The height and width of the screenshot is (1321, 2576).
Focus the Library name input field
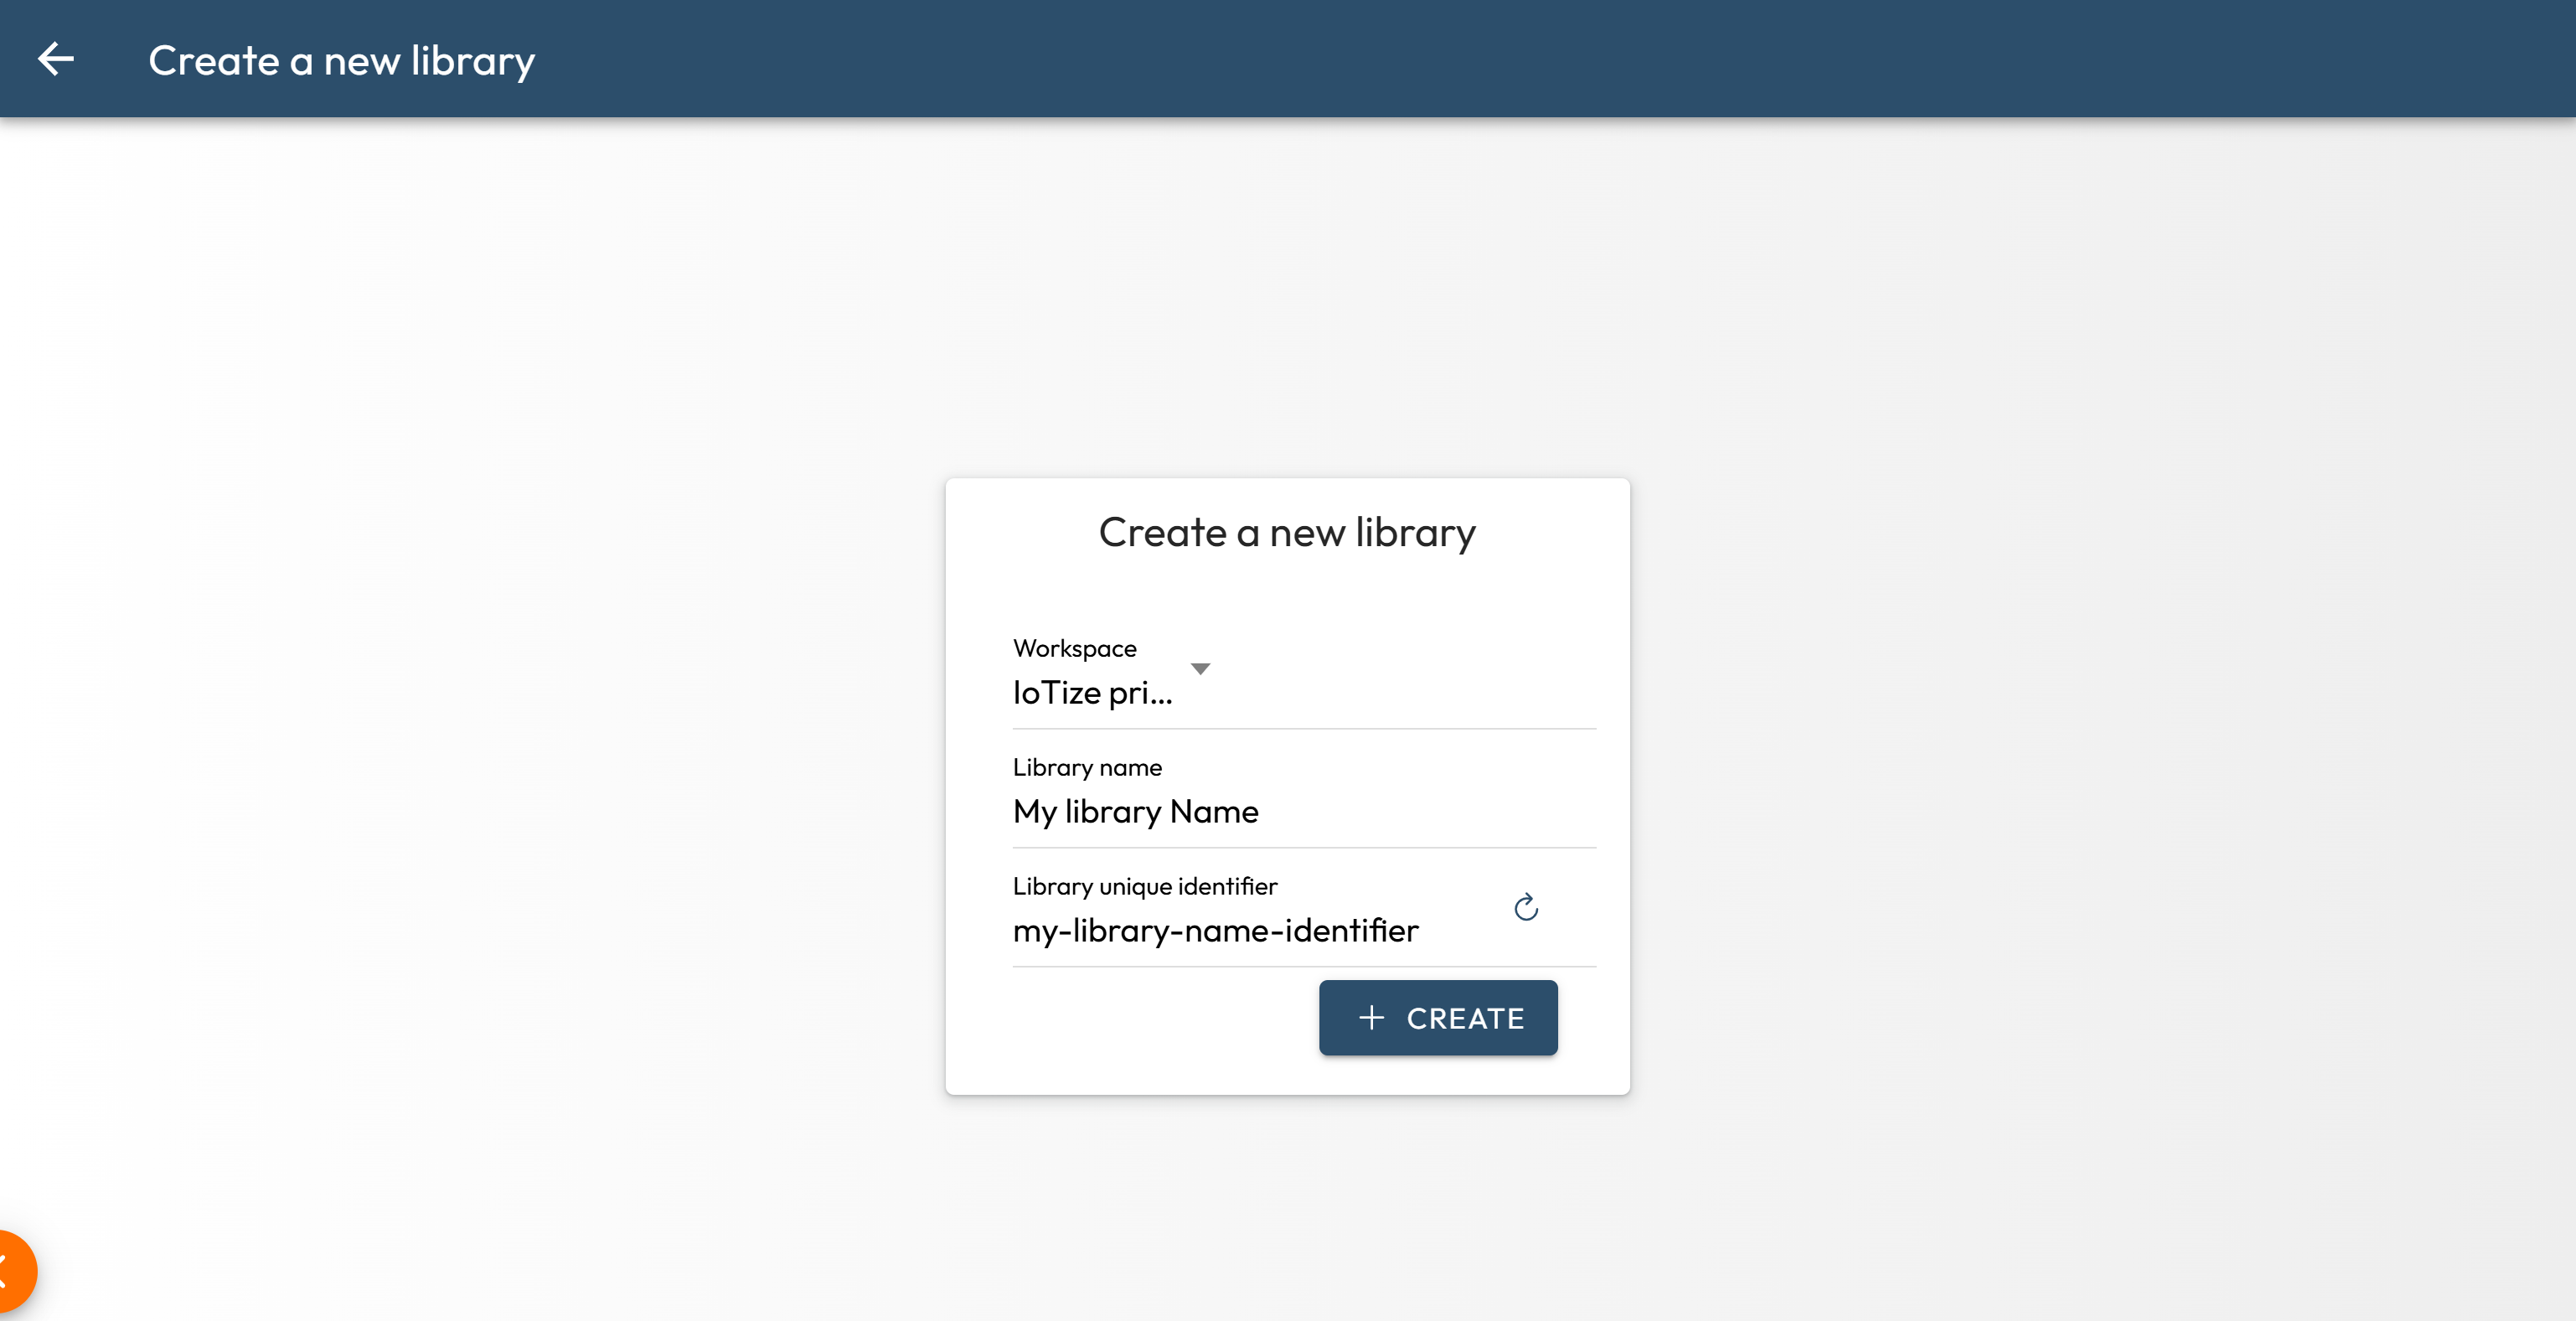point(1300,811)
